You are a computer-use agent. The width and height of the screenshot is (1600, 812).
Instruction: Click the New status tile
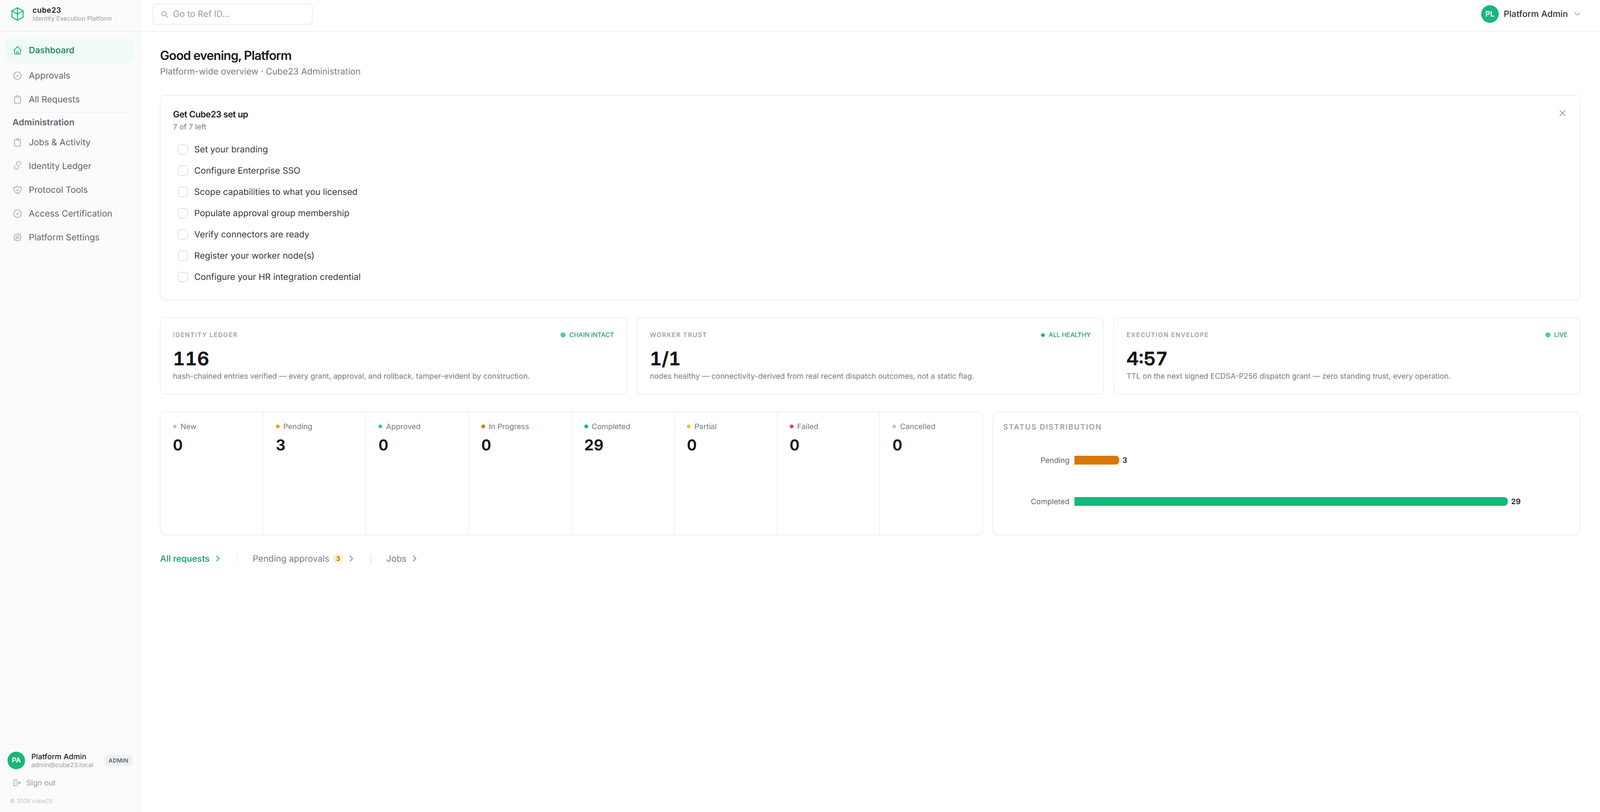point(212,473)
